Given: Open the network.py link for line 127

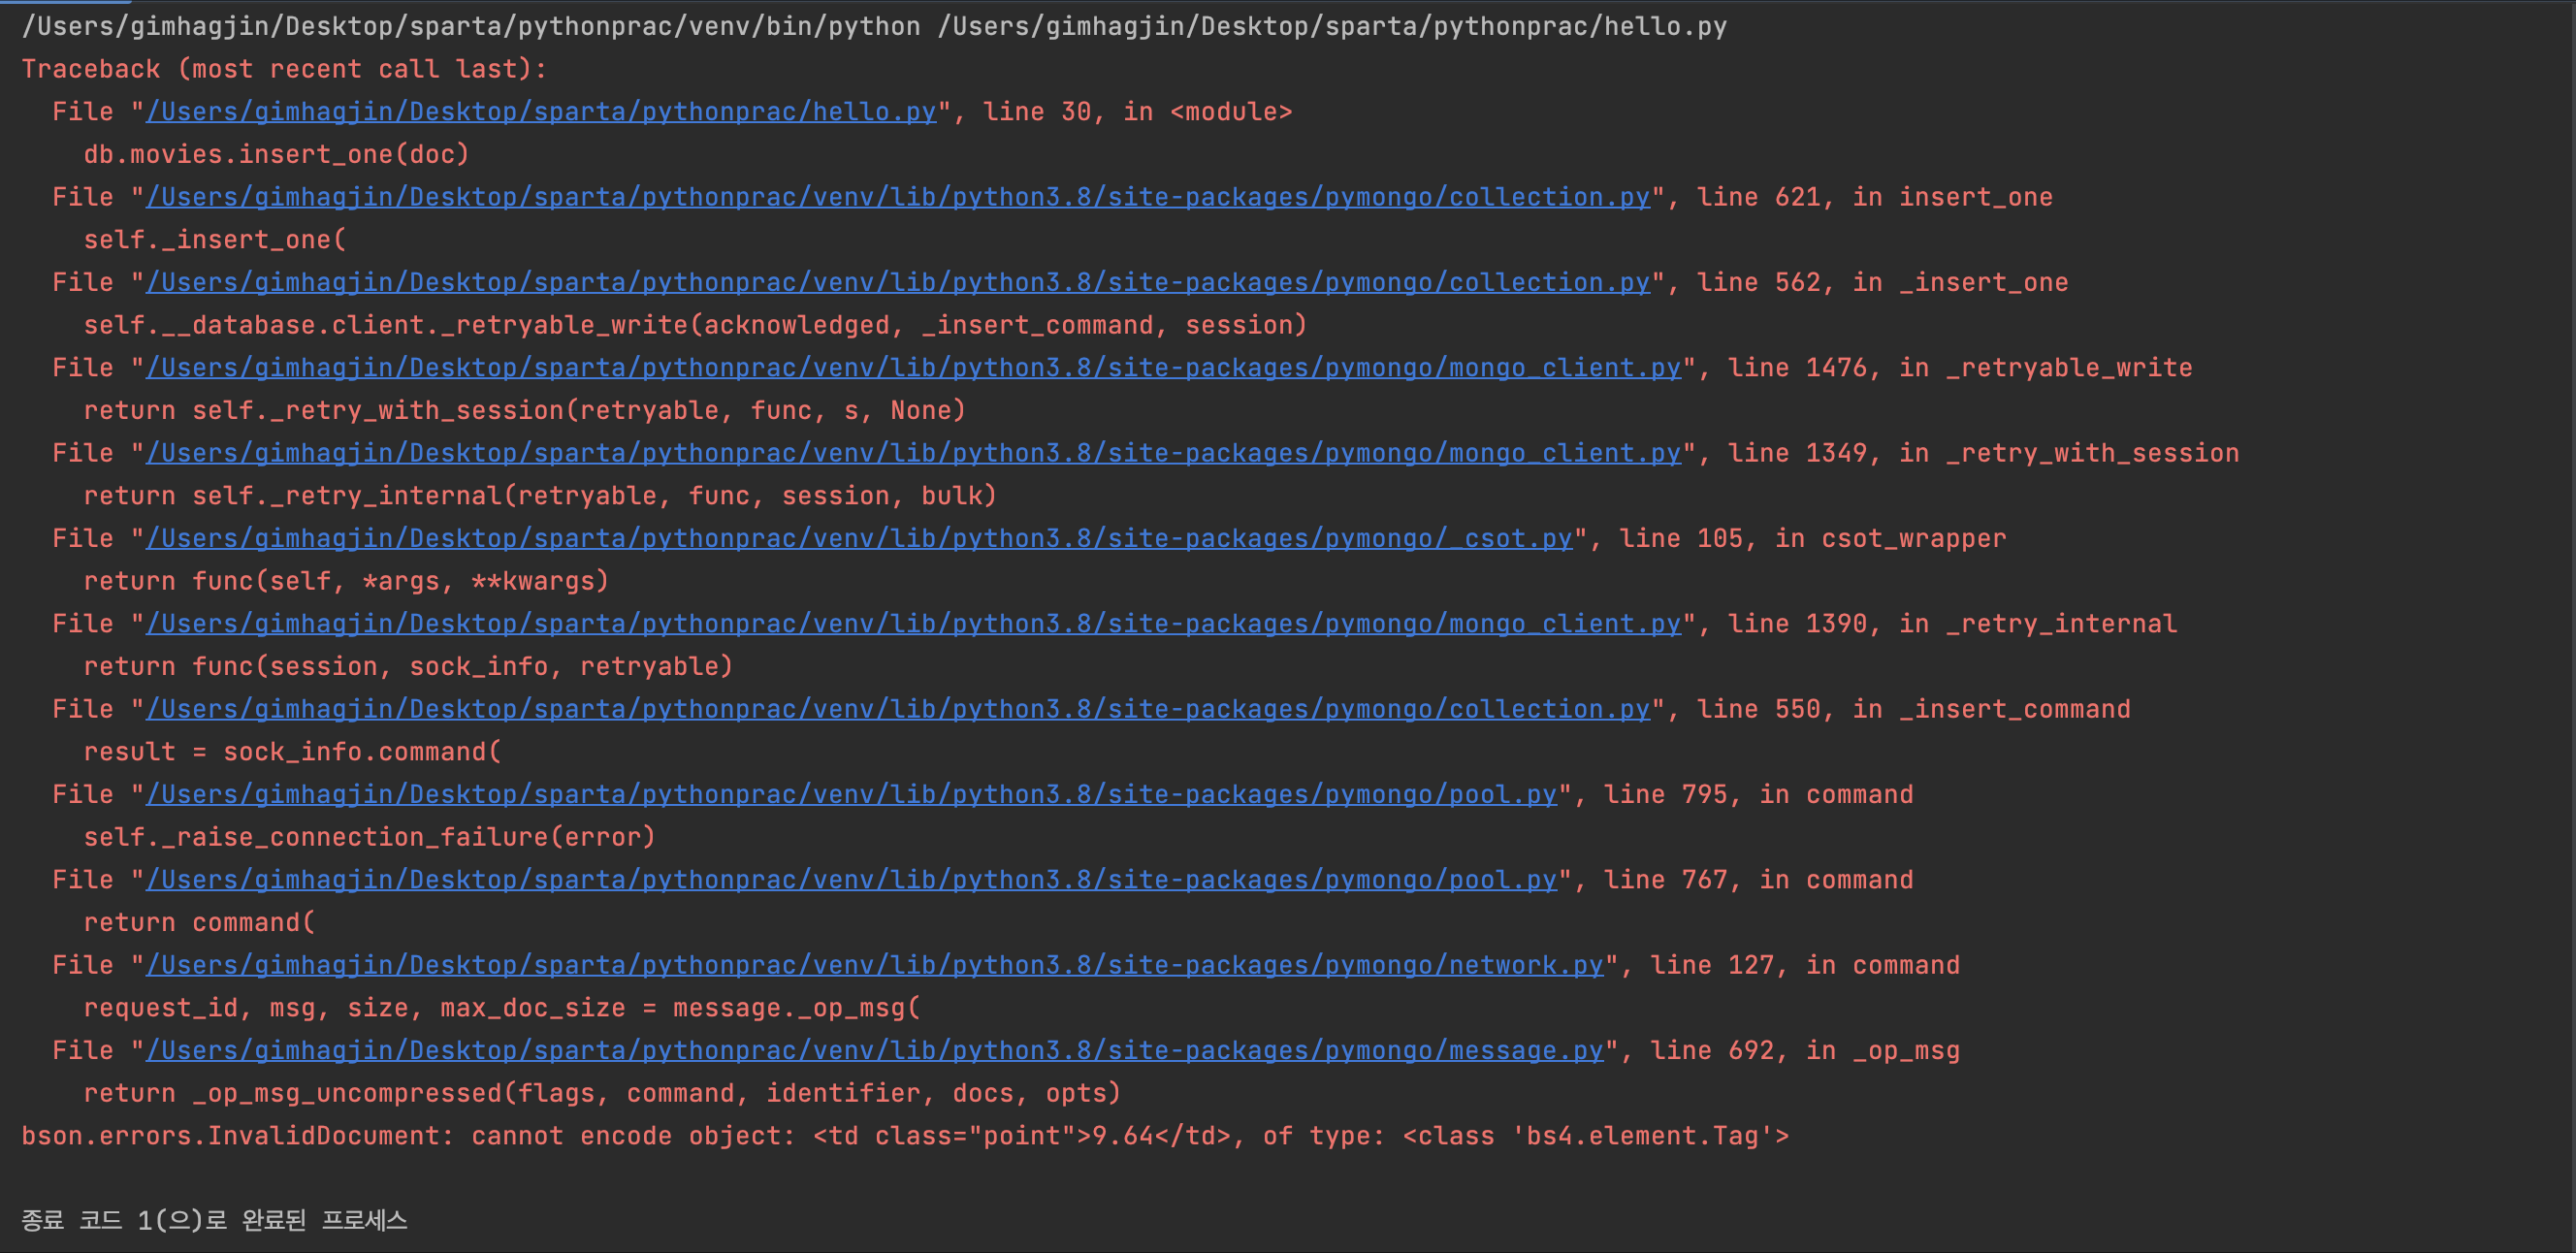Looking at the screenshot, I should pos(875,965).
